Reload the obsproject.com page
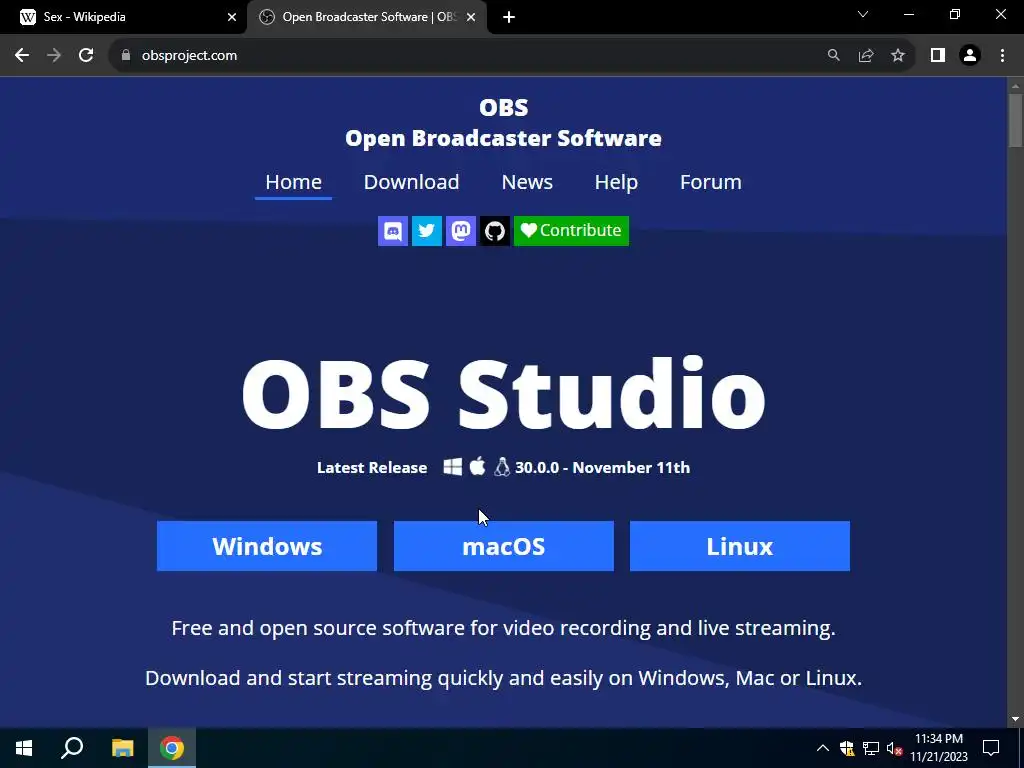The width and height of the screenshot is (1024, 768). tap(86, 56)
